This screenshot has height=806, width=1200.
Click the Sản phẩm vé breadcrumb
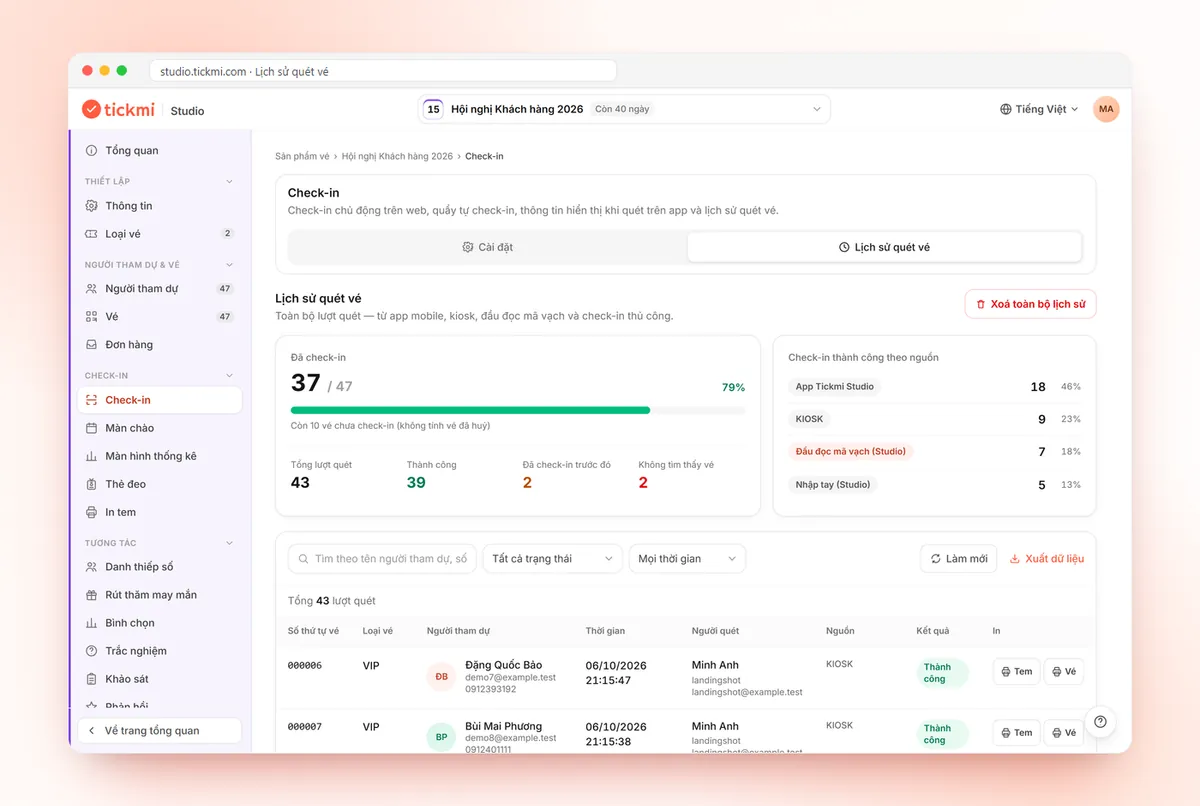click(302, 157)
